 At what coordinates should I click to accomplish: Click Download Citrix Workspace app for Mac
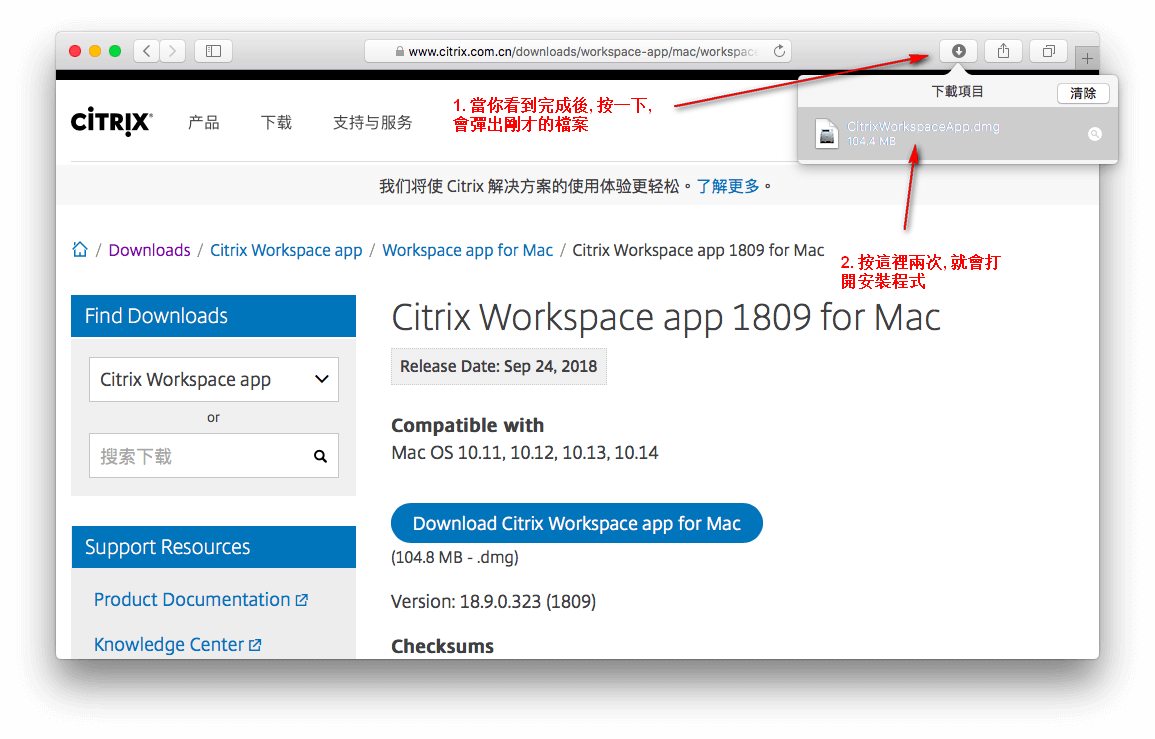click(x=577, y=523)
